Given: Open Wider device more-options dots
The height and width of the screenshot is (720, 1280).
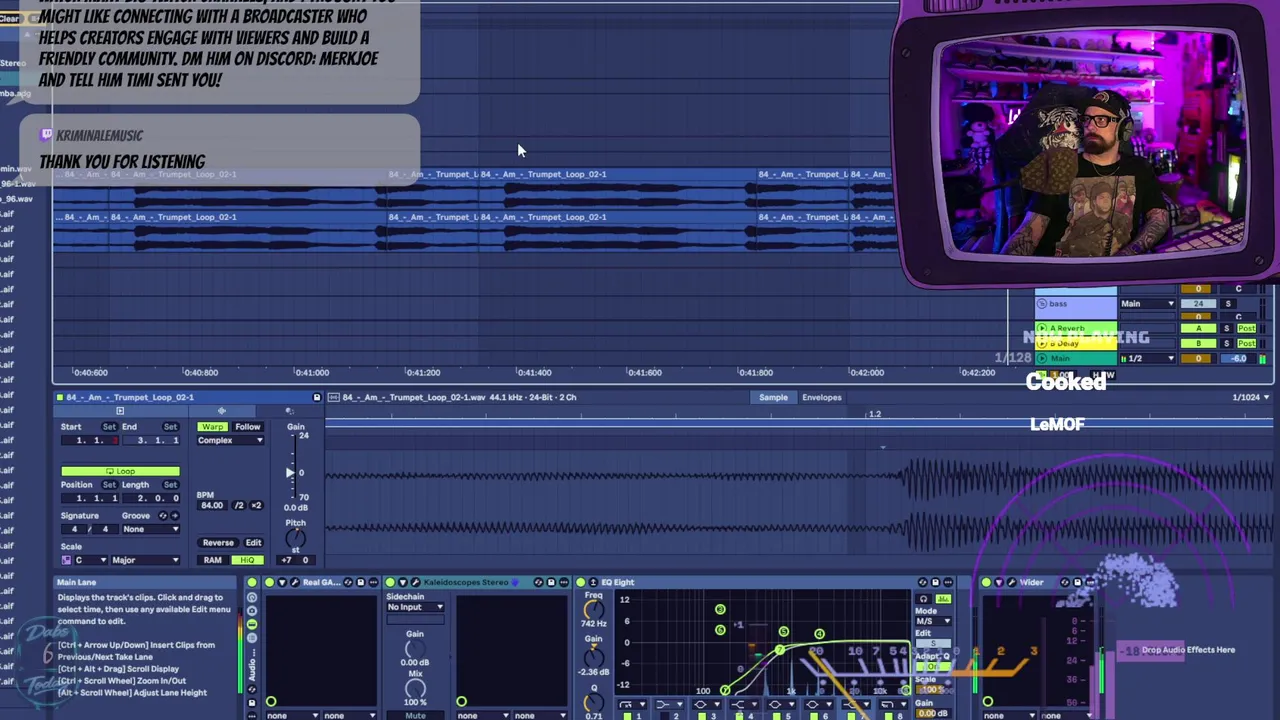Looking at the screenshot, I should pyautogui.click(x=1090, y=582).
